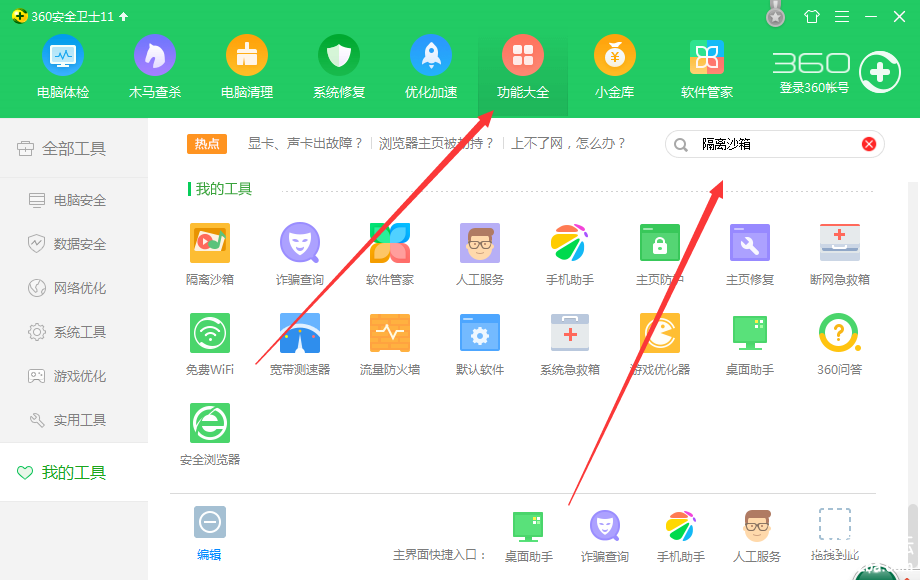Launch the 免费WiFi tool
Viewport: 920px width, 580px height.
tap(210, 344)
